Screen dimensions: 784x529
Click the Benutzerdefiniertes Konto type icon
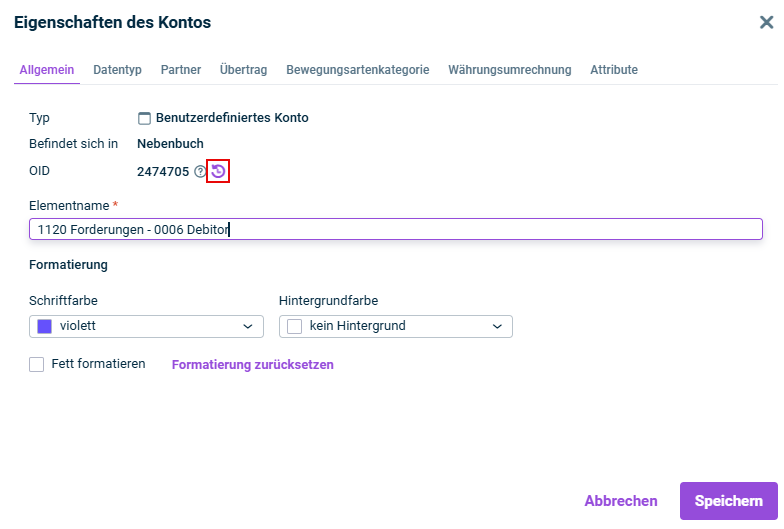pos(144,118)
